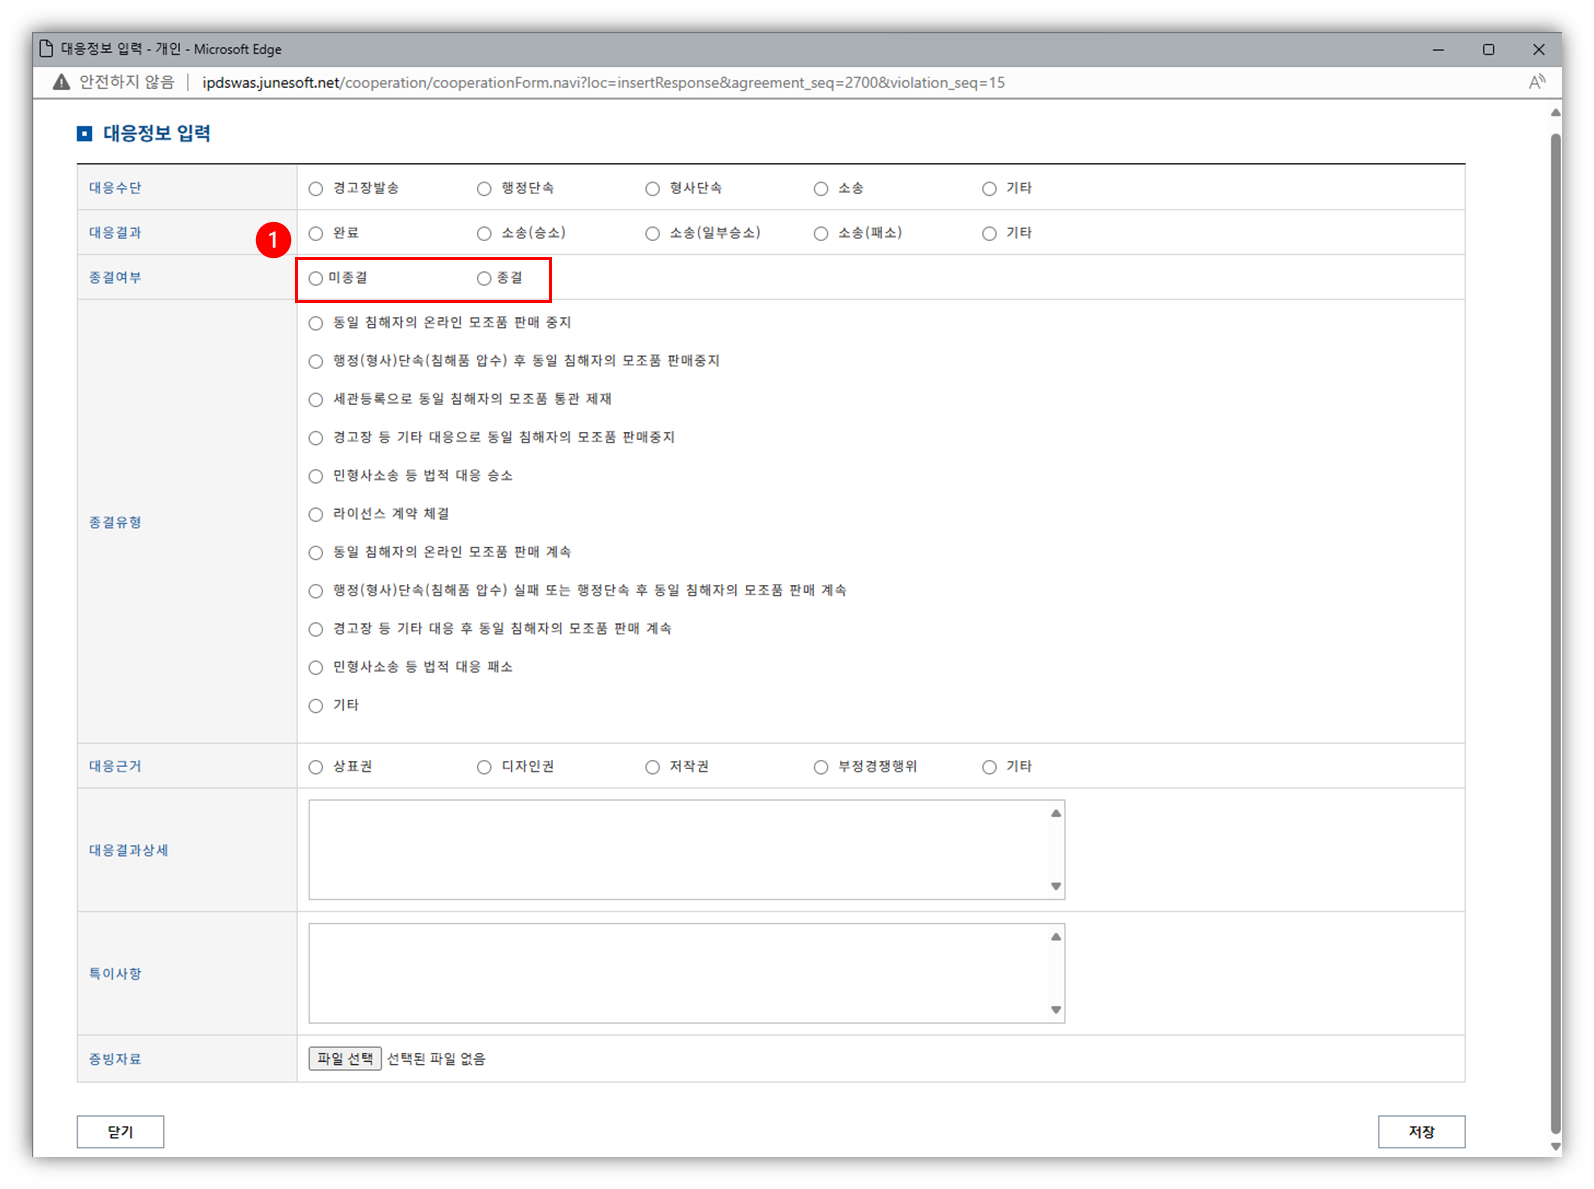Click the 파일 선택 file chooser button
This screenshot has width=1594, height=1189.
(345, 1059)
